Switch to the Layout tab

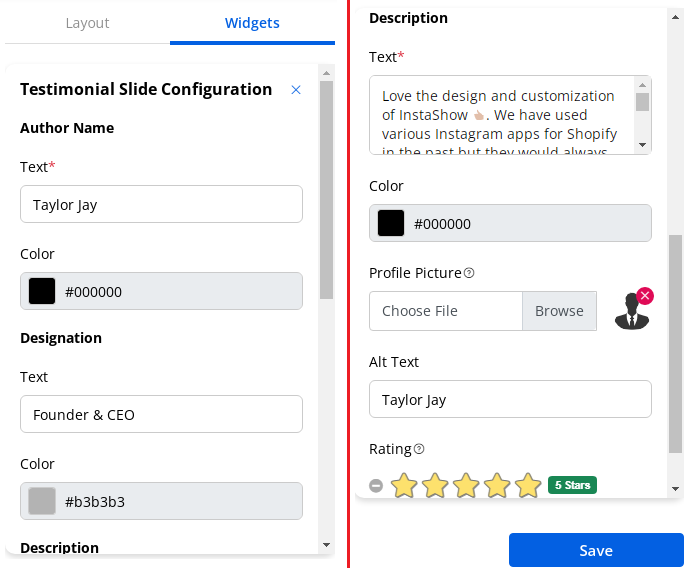[87, 23]
